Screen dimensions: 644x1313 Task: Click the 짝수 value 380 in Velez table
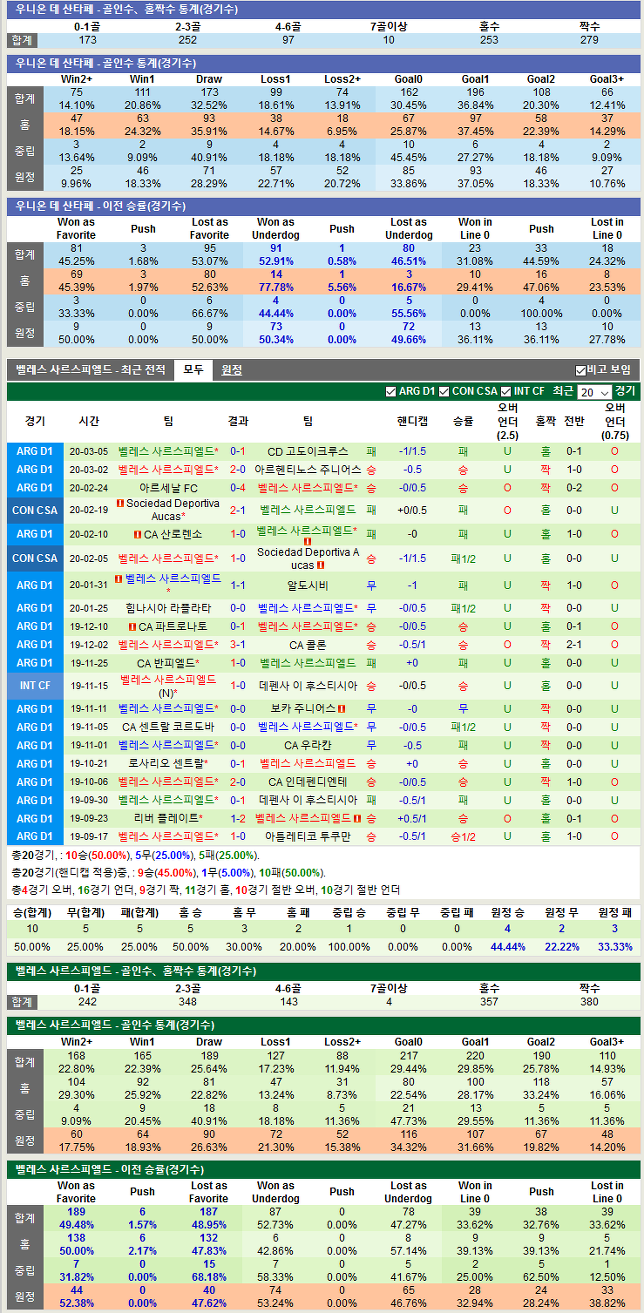[589, 1001]
